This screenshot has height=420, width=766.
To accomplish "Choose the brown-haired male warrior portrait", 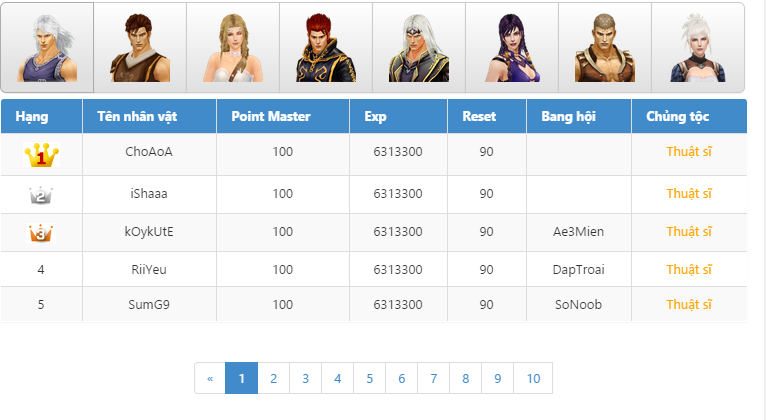I will click(x=140, y=48).
